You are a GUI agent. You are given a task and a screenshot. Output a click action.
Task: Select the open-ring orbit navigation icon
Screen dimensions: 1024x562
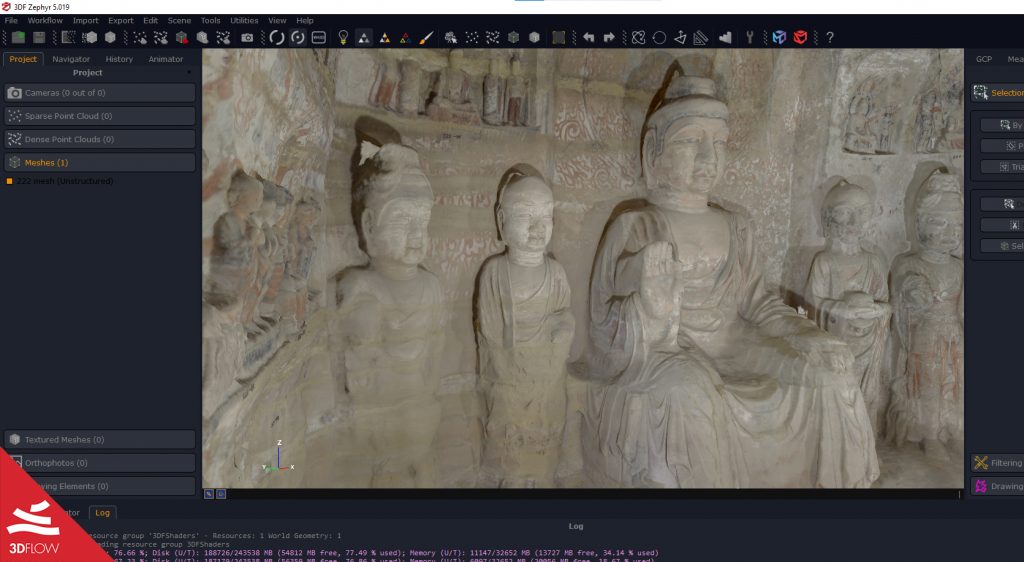tap(277, 37)
